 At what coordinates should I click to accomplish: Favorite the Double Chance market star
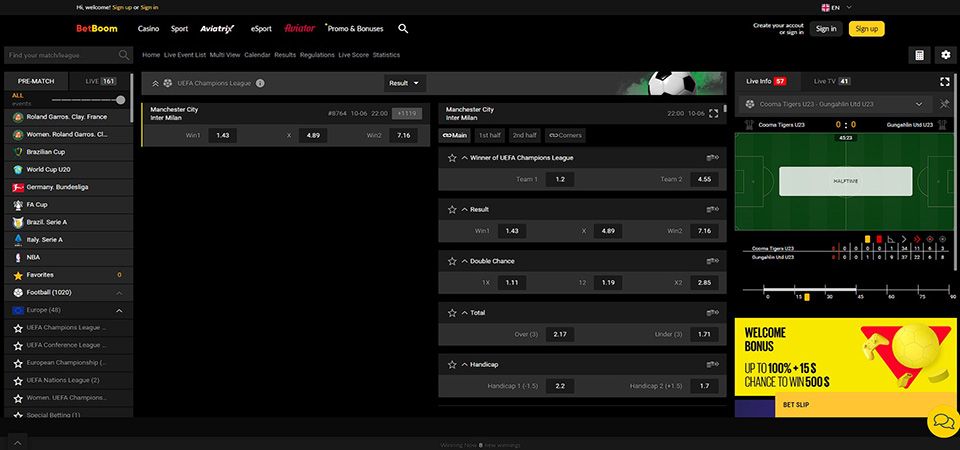click(452, 261)
